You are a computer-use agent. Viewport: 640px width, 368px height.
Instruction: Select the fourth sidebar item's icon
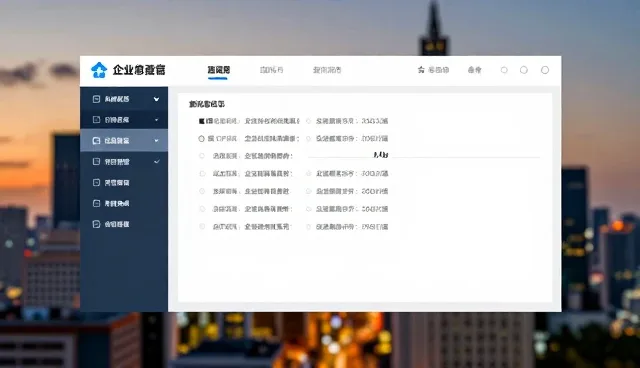click(96, 162)
